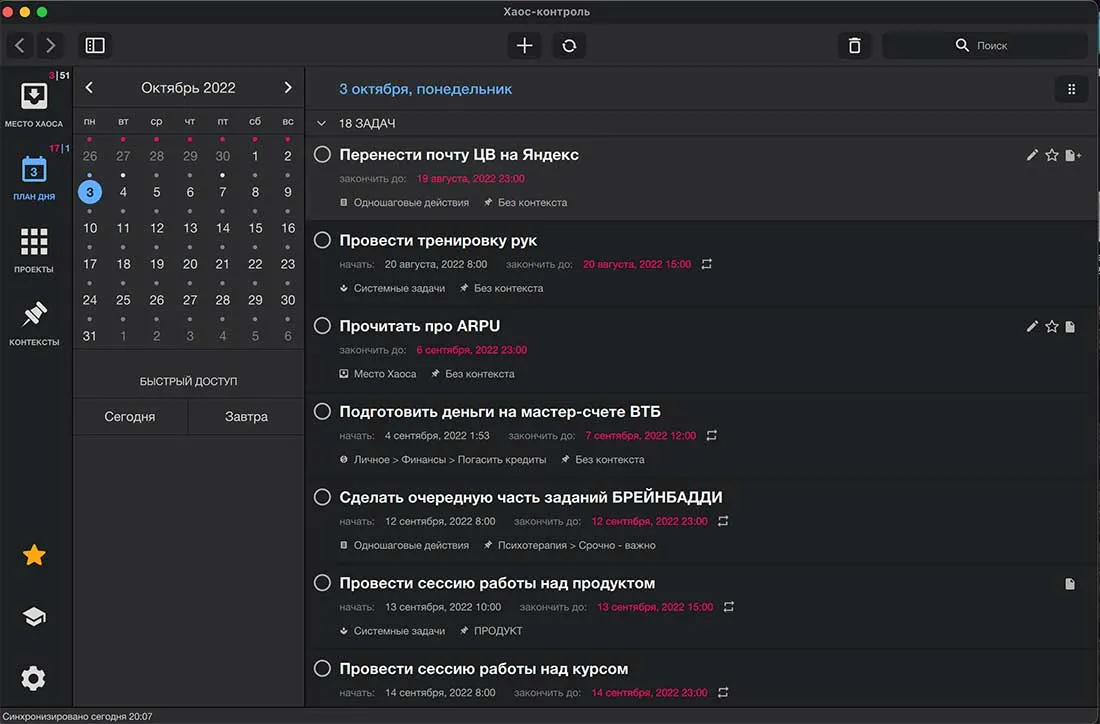Click the 'Сегодня' quick access button
The image size is (1100, 724).
coord(130,416)
